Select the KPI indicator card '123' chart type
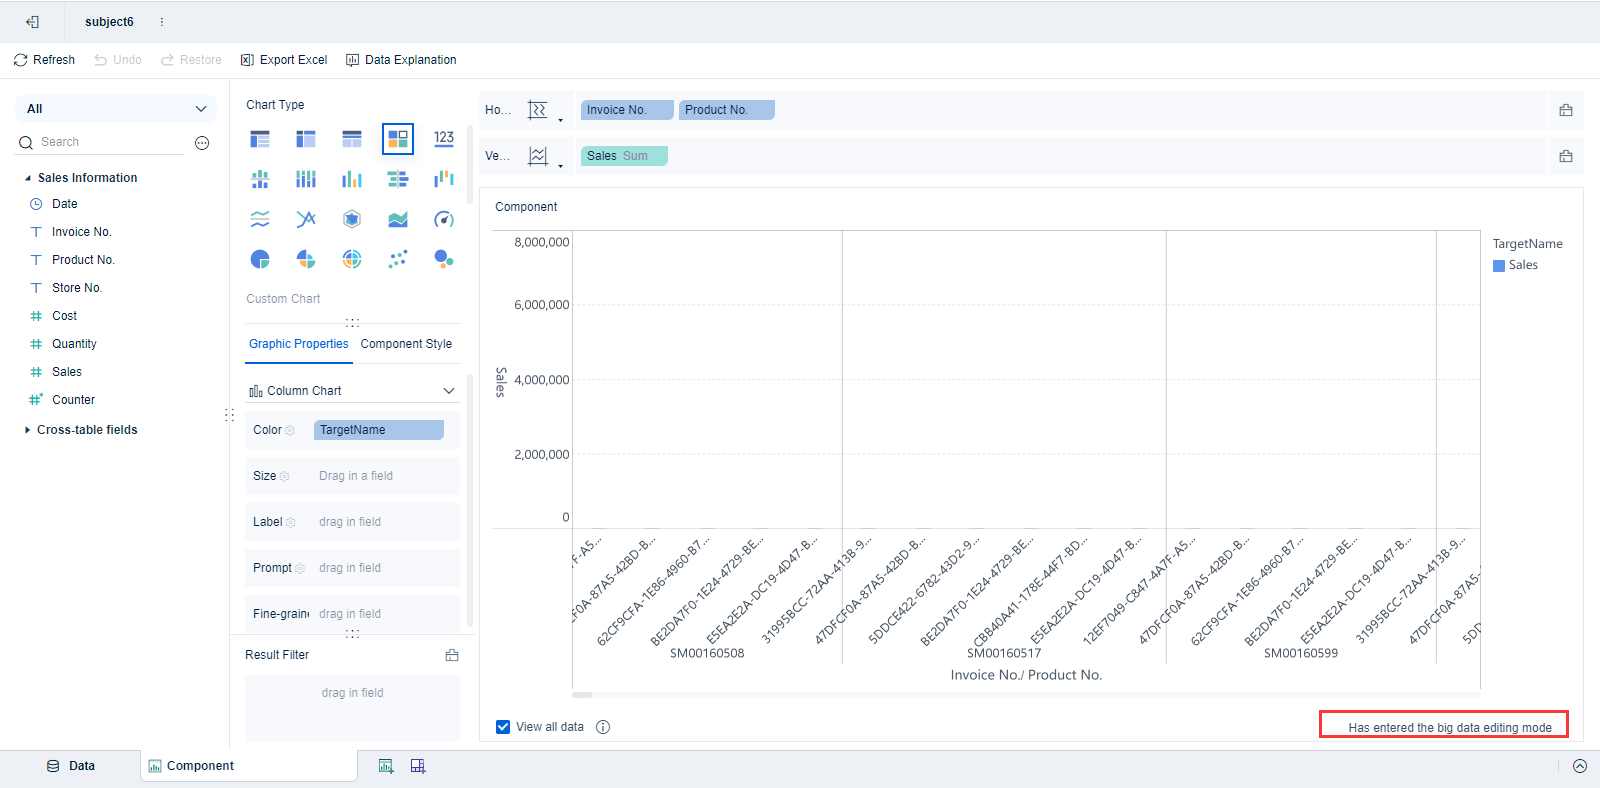The height and width of the screenshot is (788, 1600). (444, 139)
